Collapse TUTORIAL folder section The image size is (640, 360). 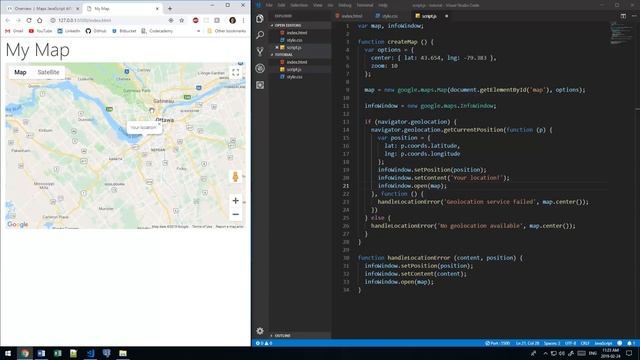[301, 55]
